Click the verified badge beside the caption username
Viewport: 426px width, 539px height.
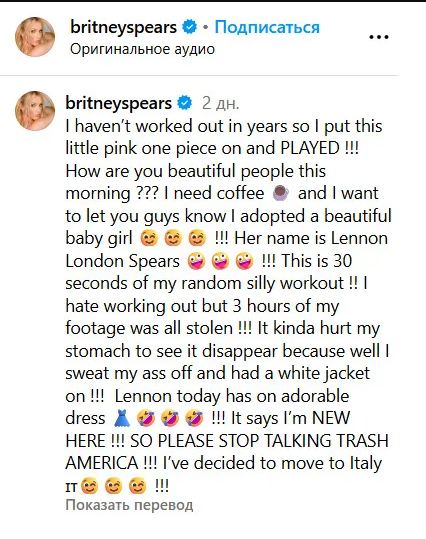185,103
